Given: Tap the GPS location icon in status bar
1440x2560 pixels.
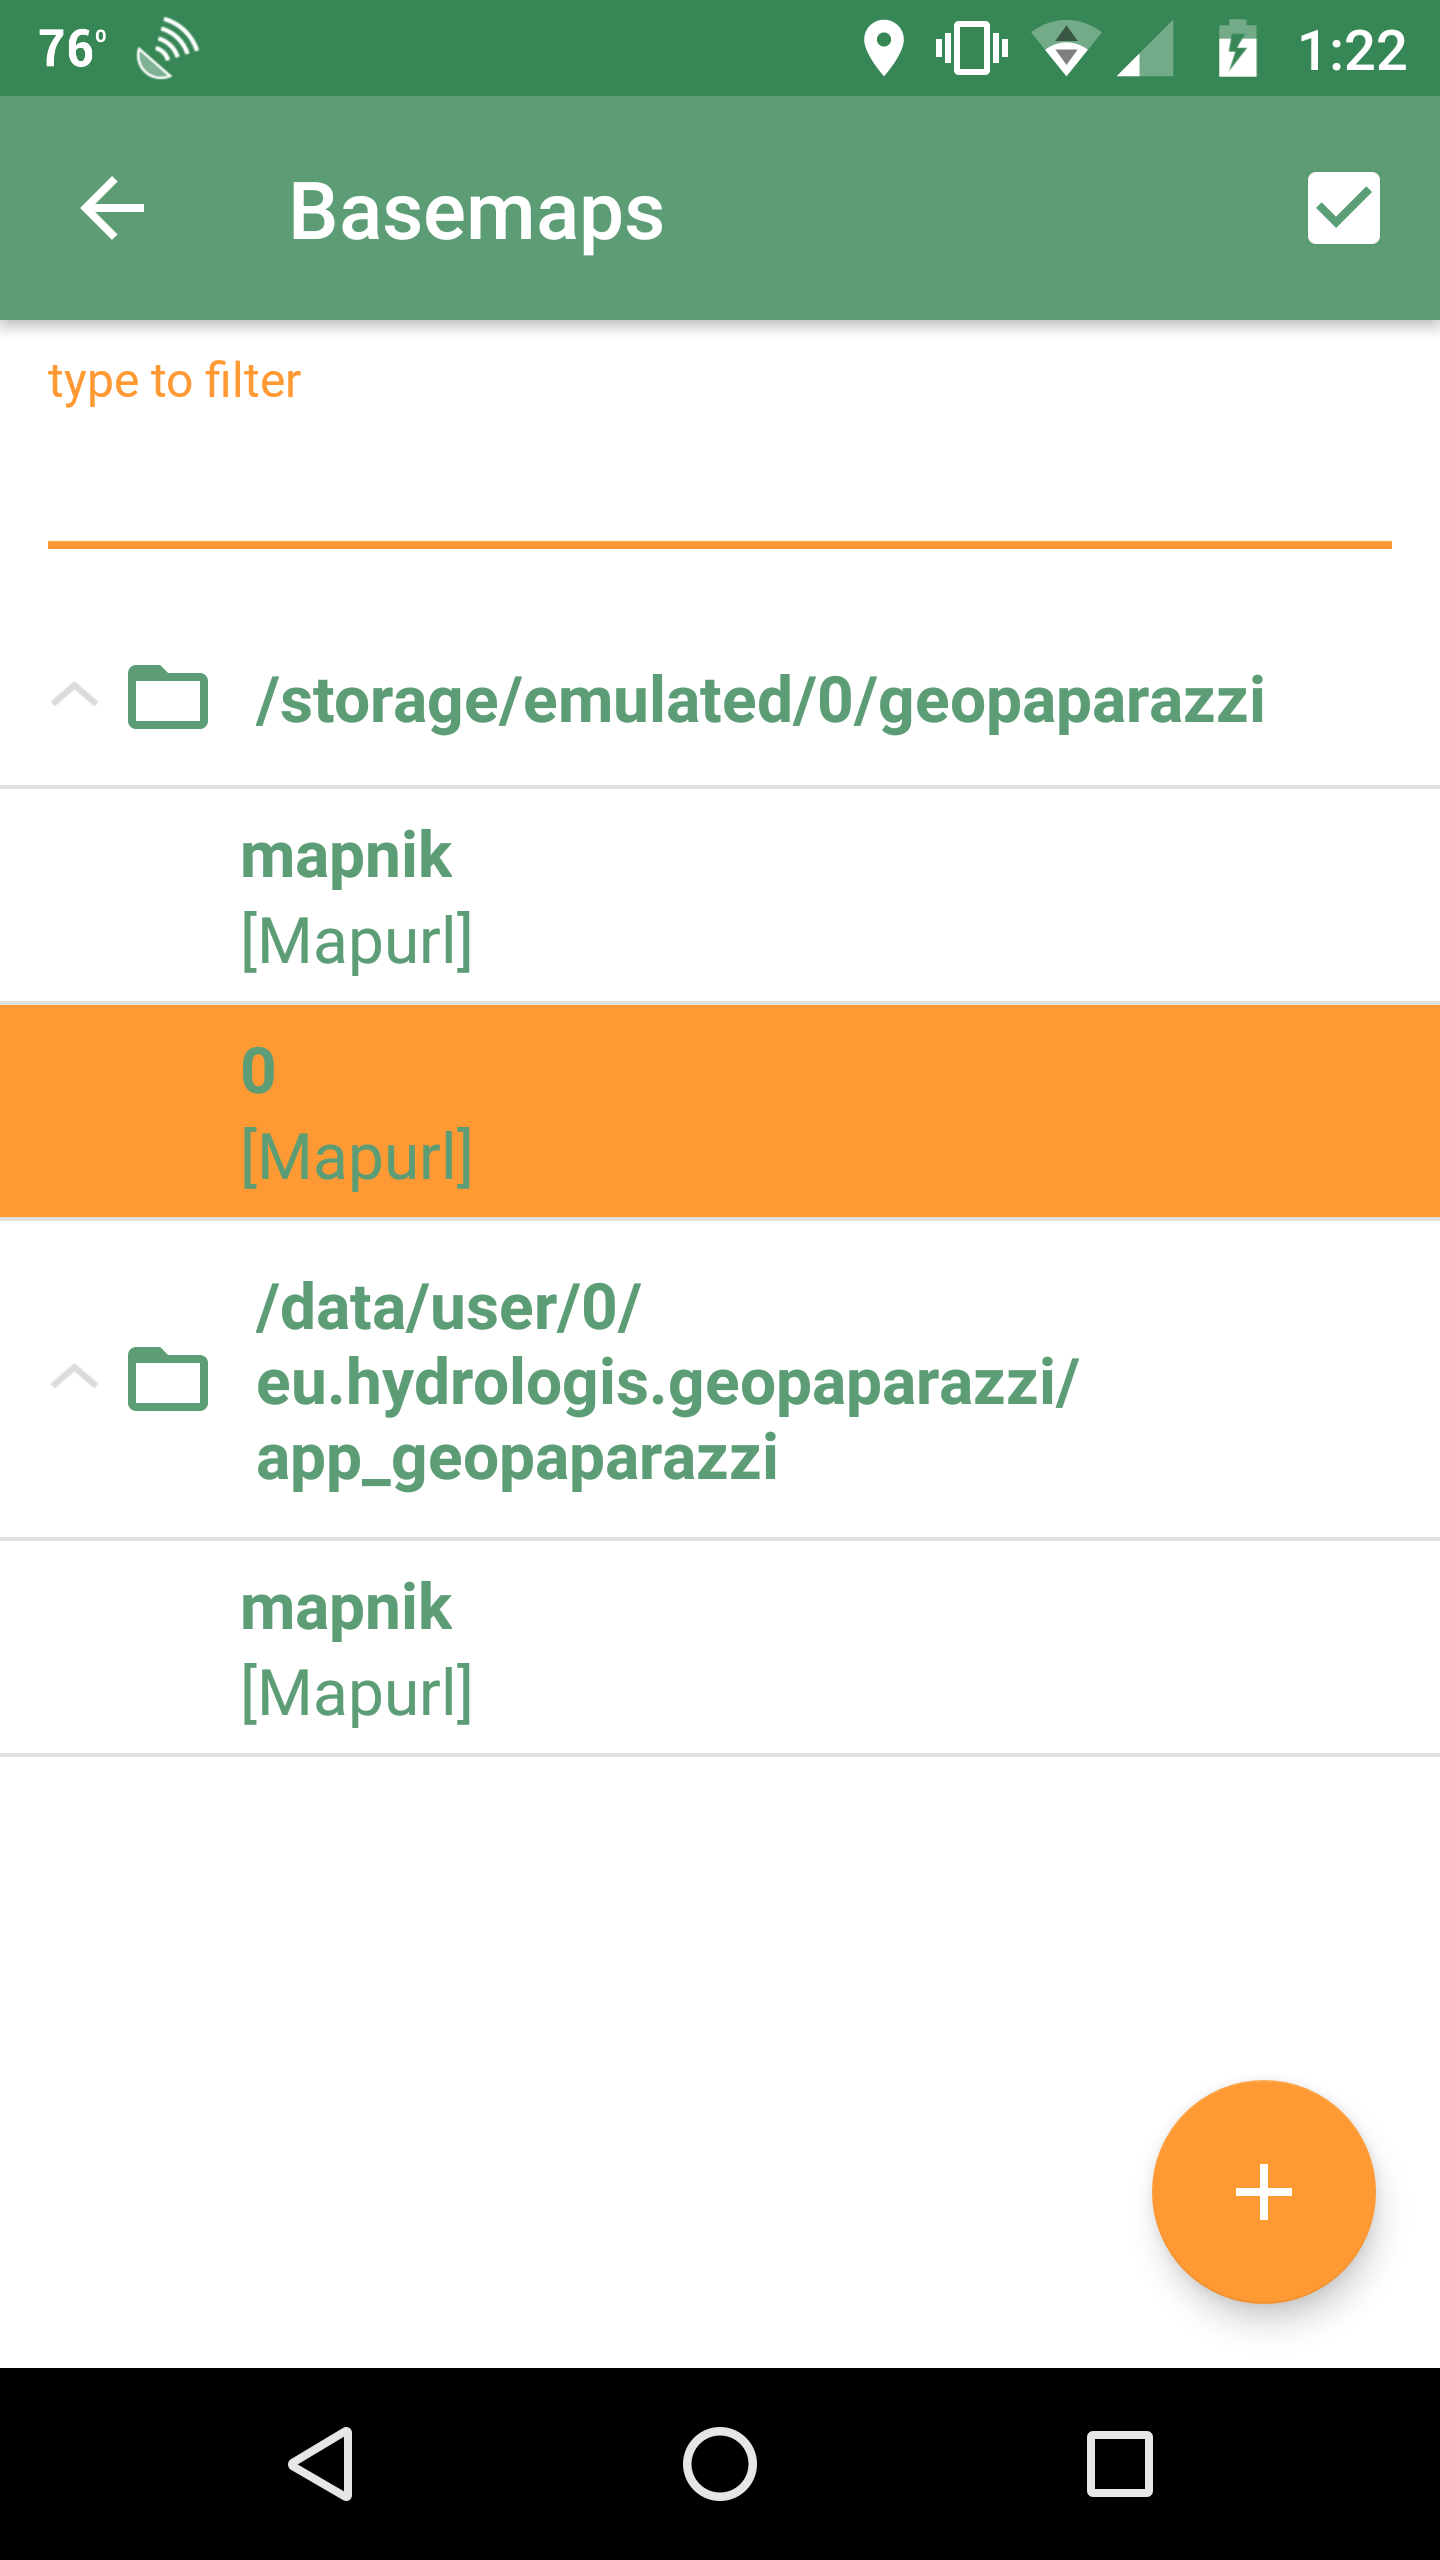Looking at the screenshot, I should pos(884,47).
